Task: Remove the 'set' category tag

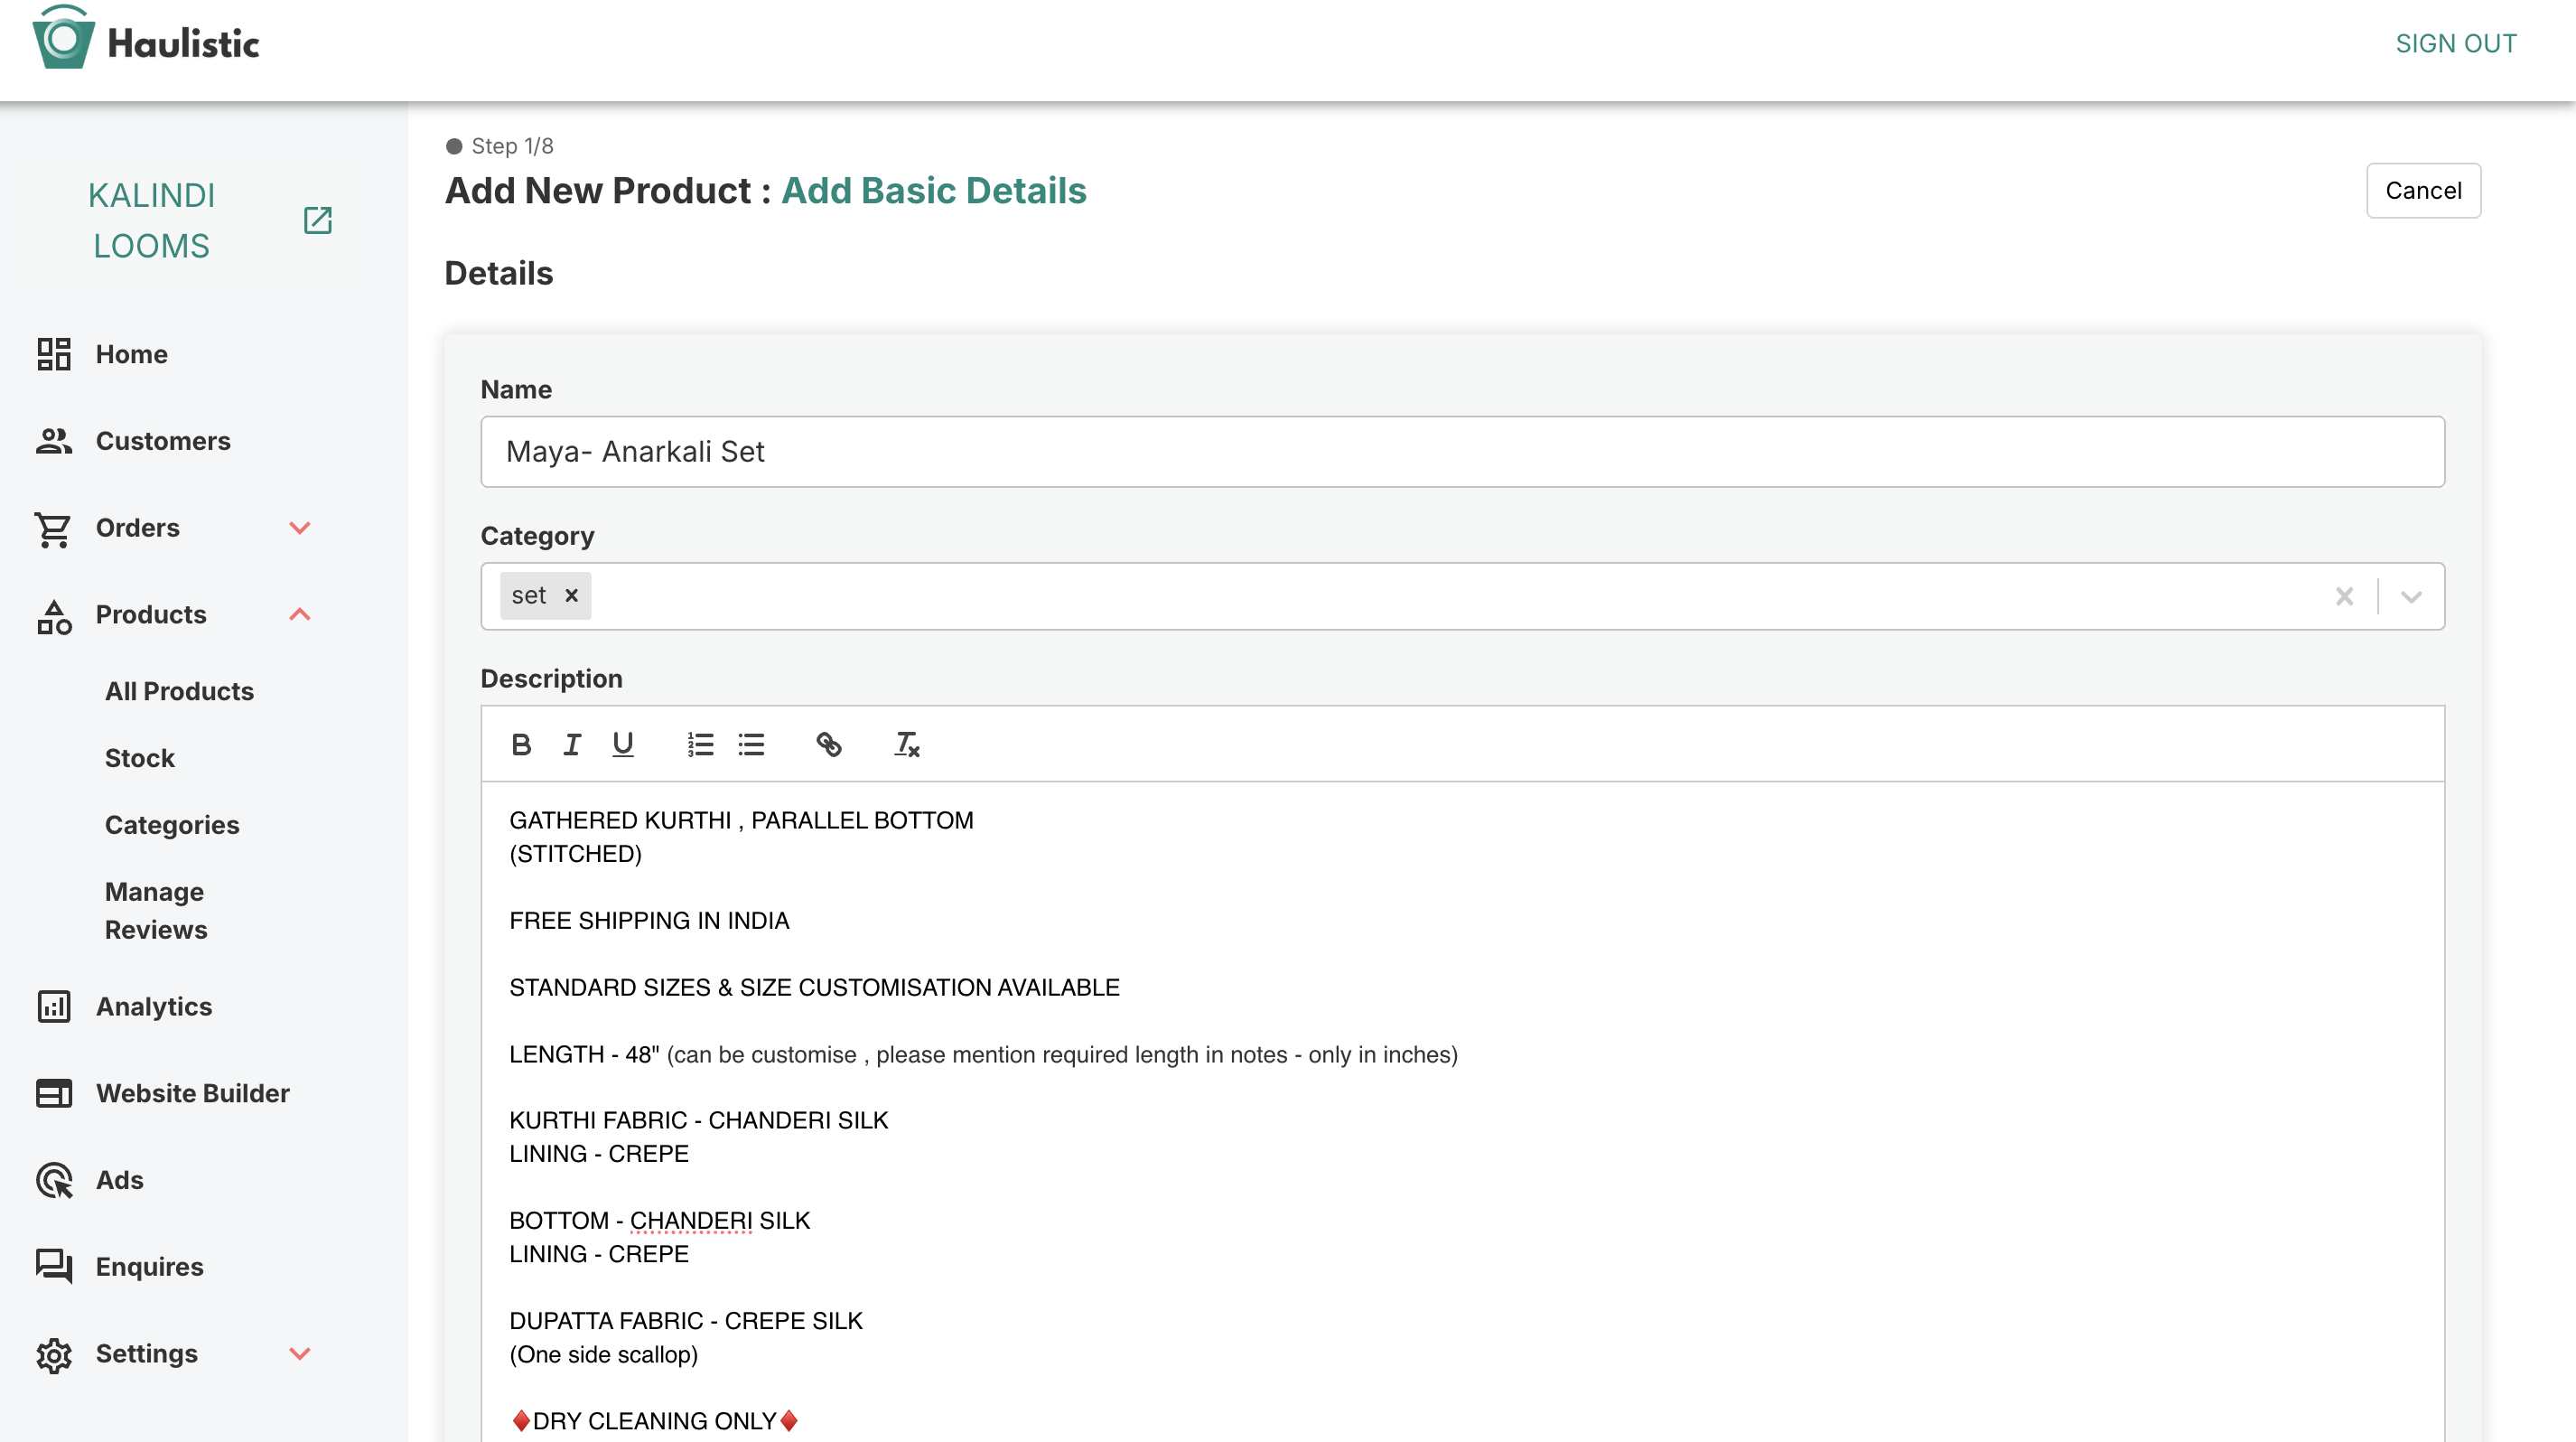Action: pyautogui.click(x=572, y=595)
